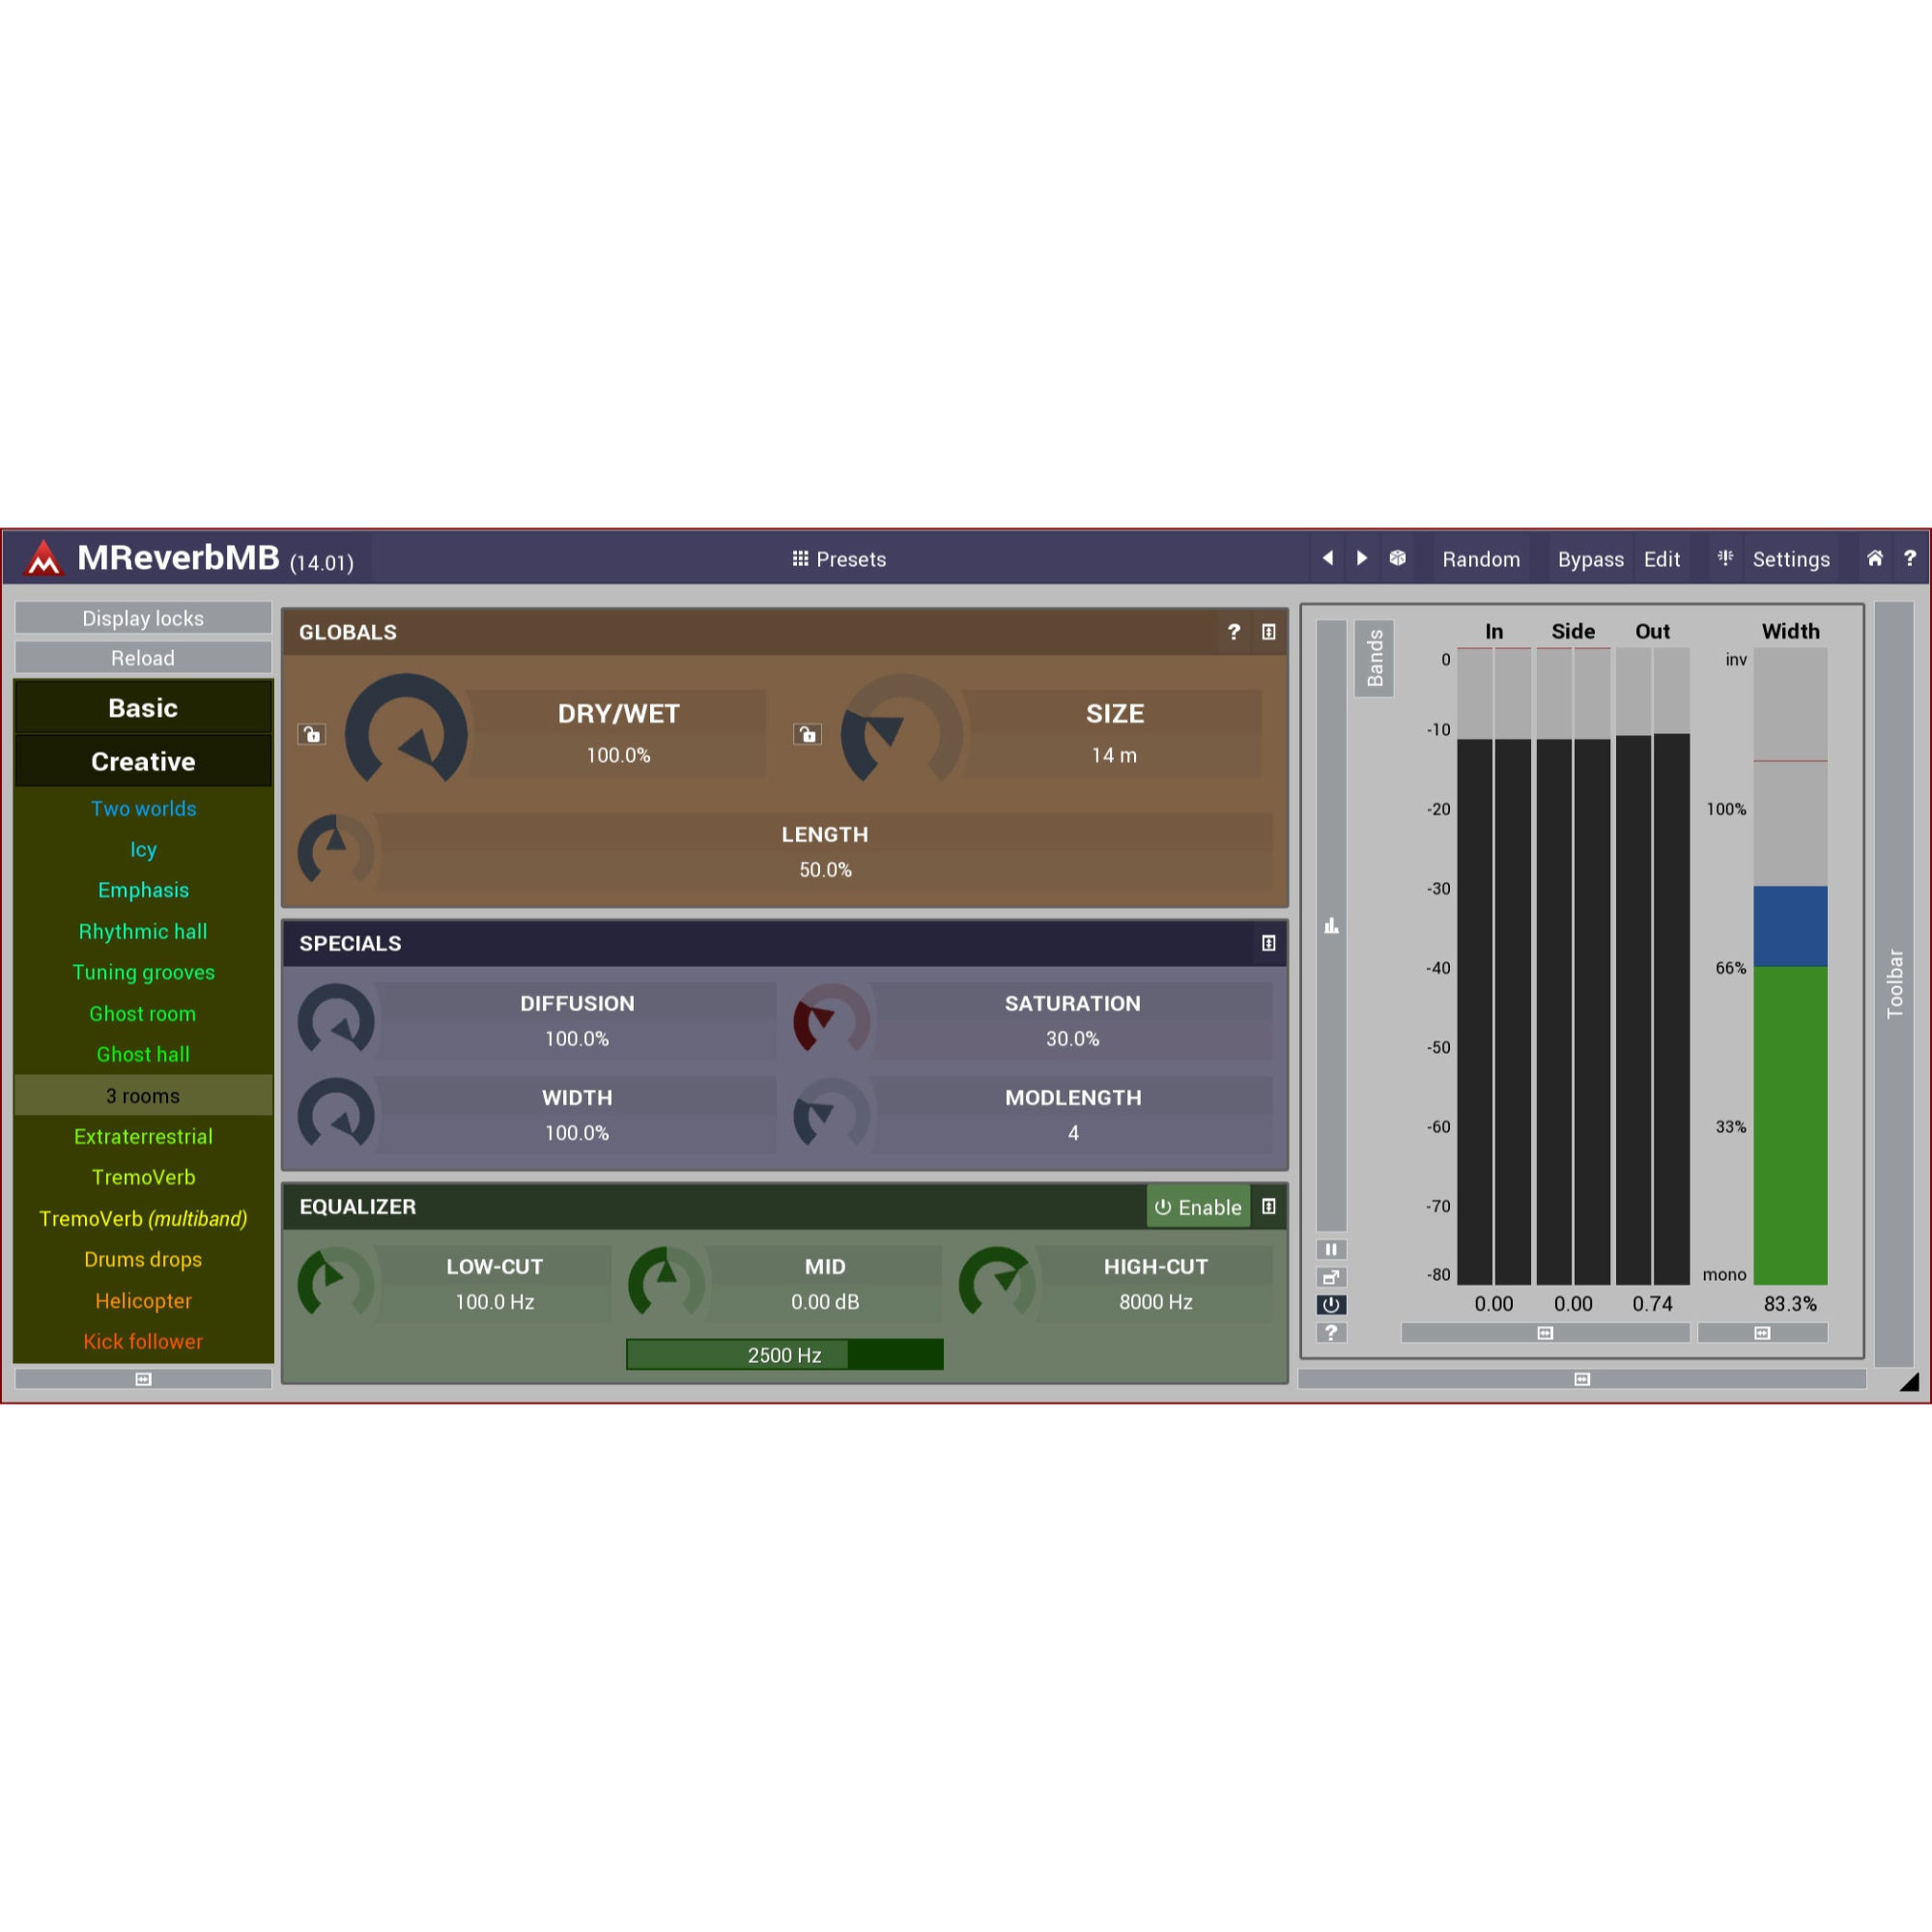Open the home icon in title bar
1932x1932 pixels.
pos(1875,558)
